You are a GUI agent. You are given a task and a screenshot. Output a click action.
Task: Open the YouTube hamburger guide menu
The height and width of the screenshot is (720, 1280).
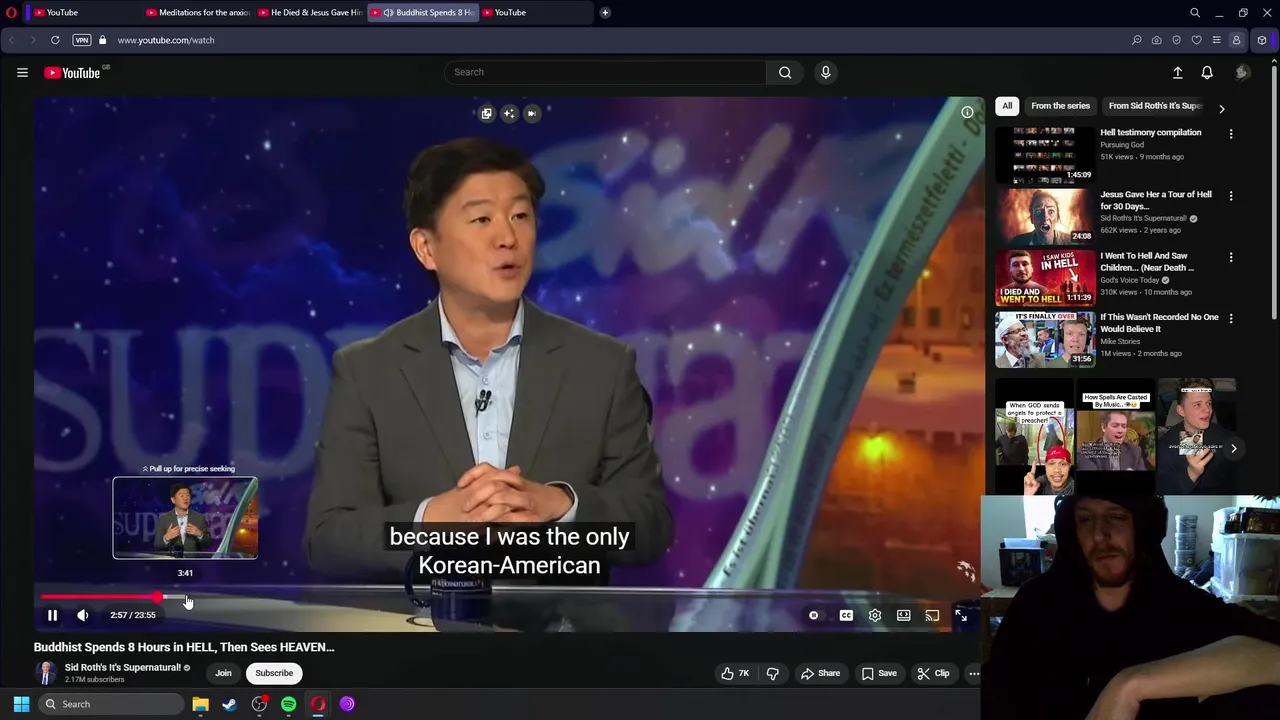22,72
